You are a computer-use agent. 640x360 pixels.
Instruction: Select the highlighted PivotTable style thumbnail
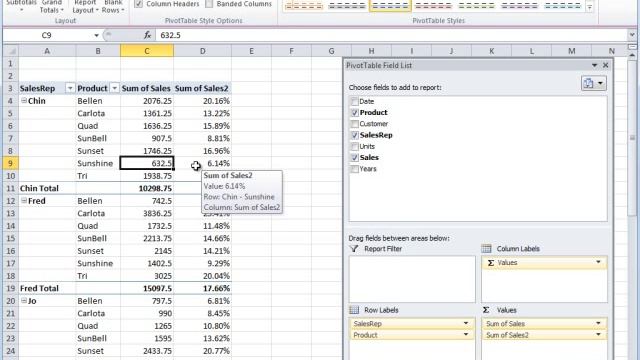[x=390, y=6]
